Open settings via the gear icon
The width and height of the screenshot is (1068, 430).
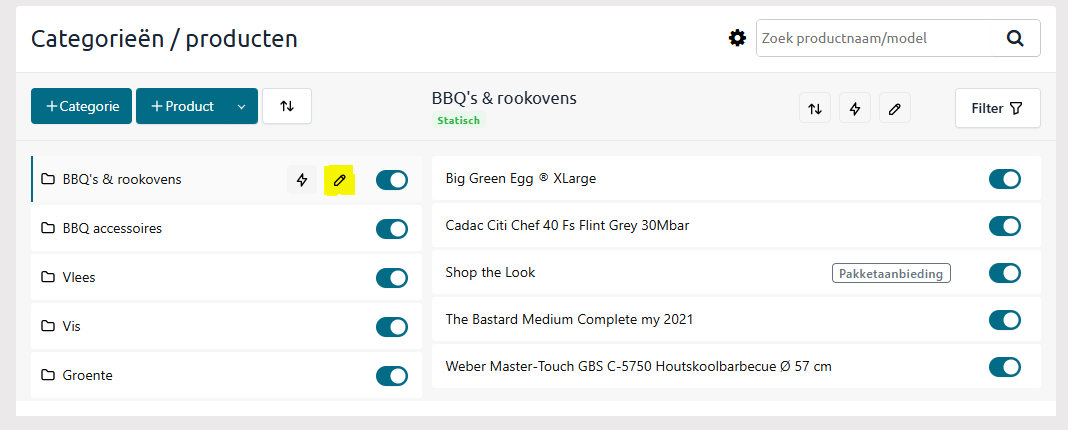[x=737, y=38]
